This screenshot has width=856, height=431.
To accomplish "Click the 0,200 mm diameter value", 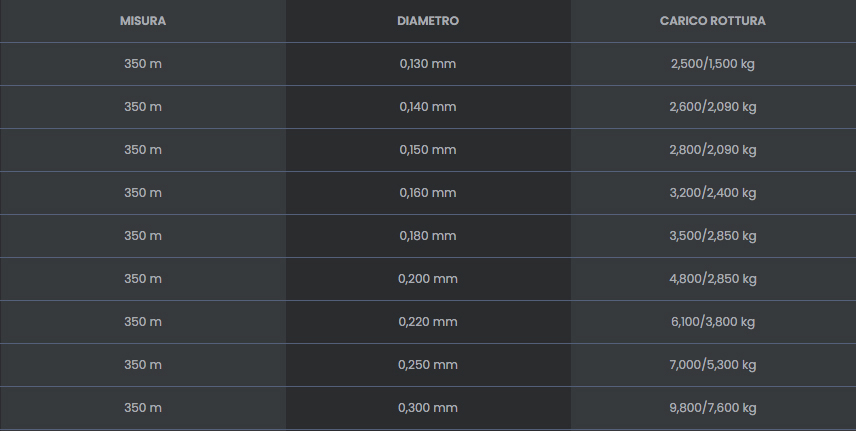I will [x=428, y=279].
